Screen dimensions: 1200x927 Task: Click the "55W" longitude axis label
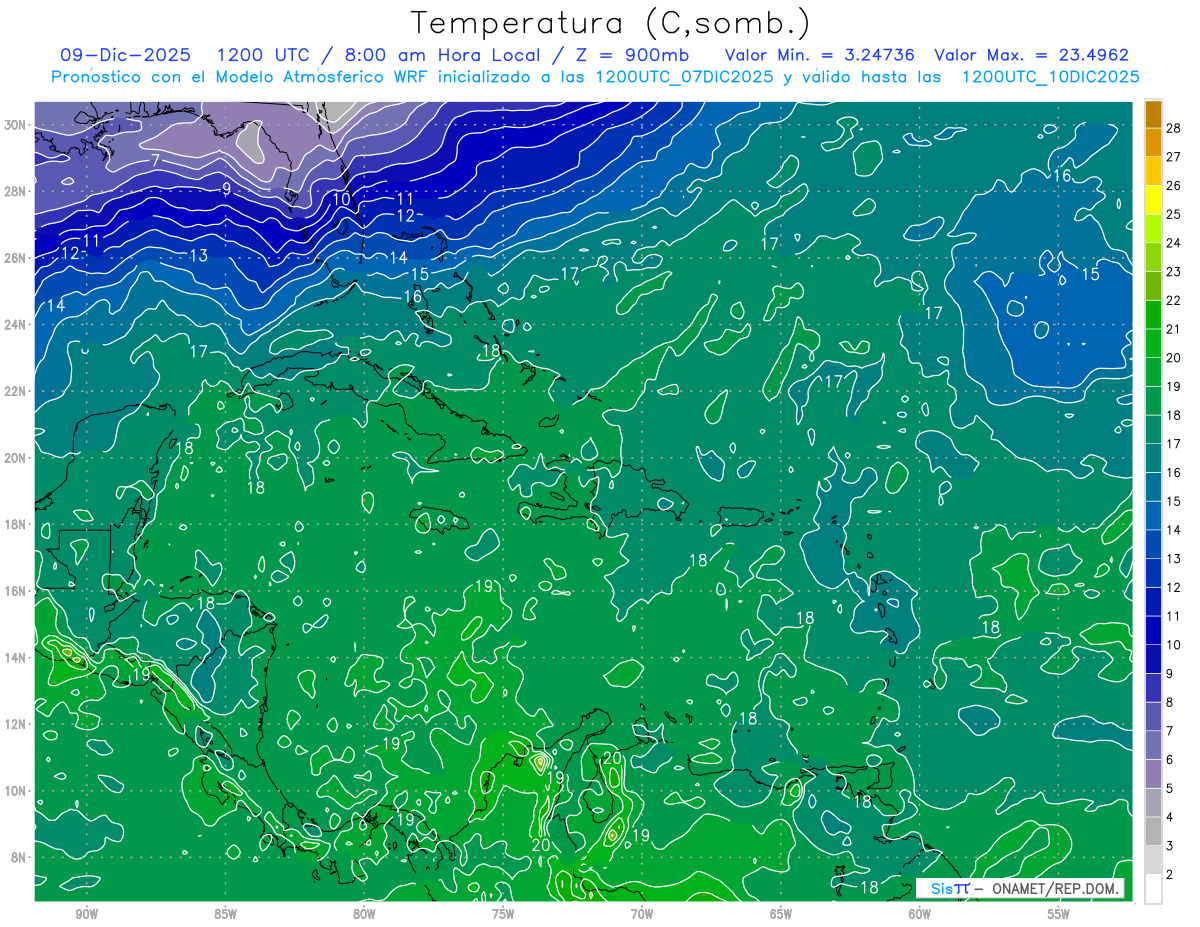tap(1059, 913)
